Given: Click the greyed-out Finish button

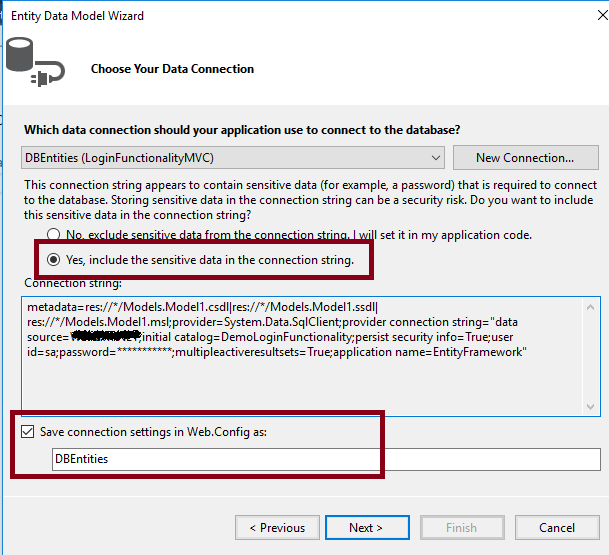Looking at the screenshot, I should click(461, 527).
